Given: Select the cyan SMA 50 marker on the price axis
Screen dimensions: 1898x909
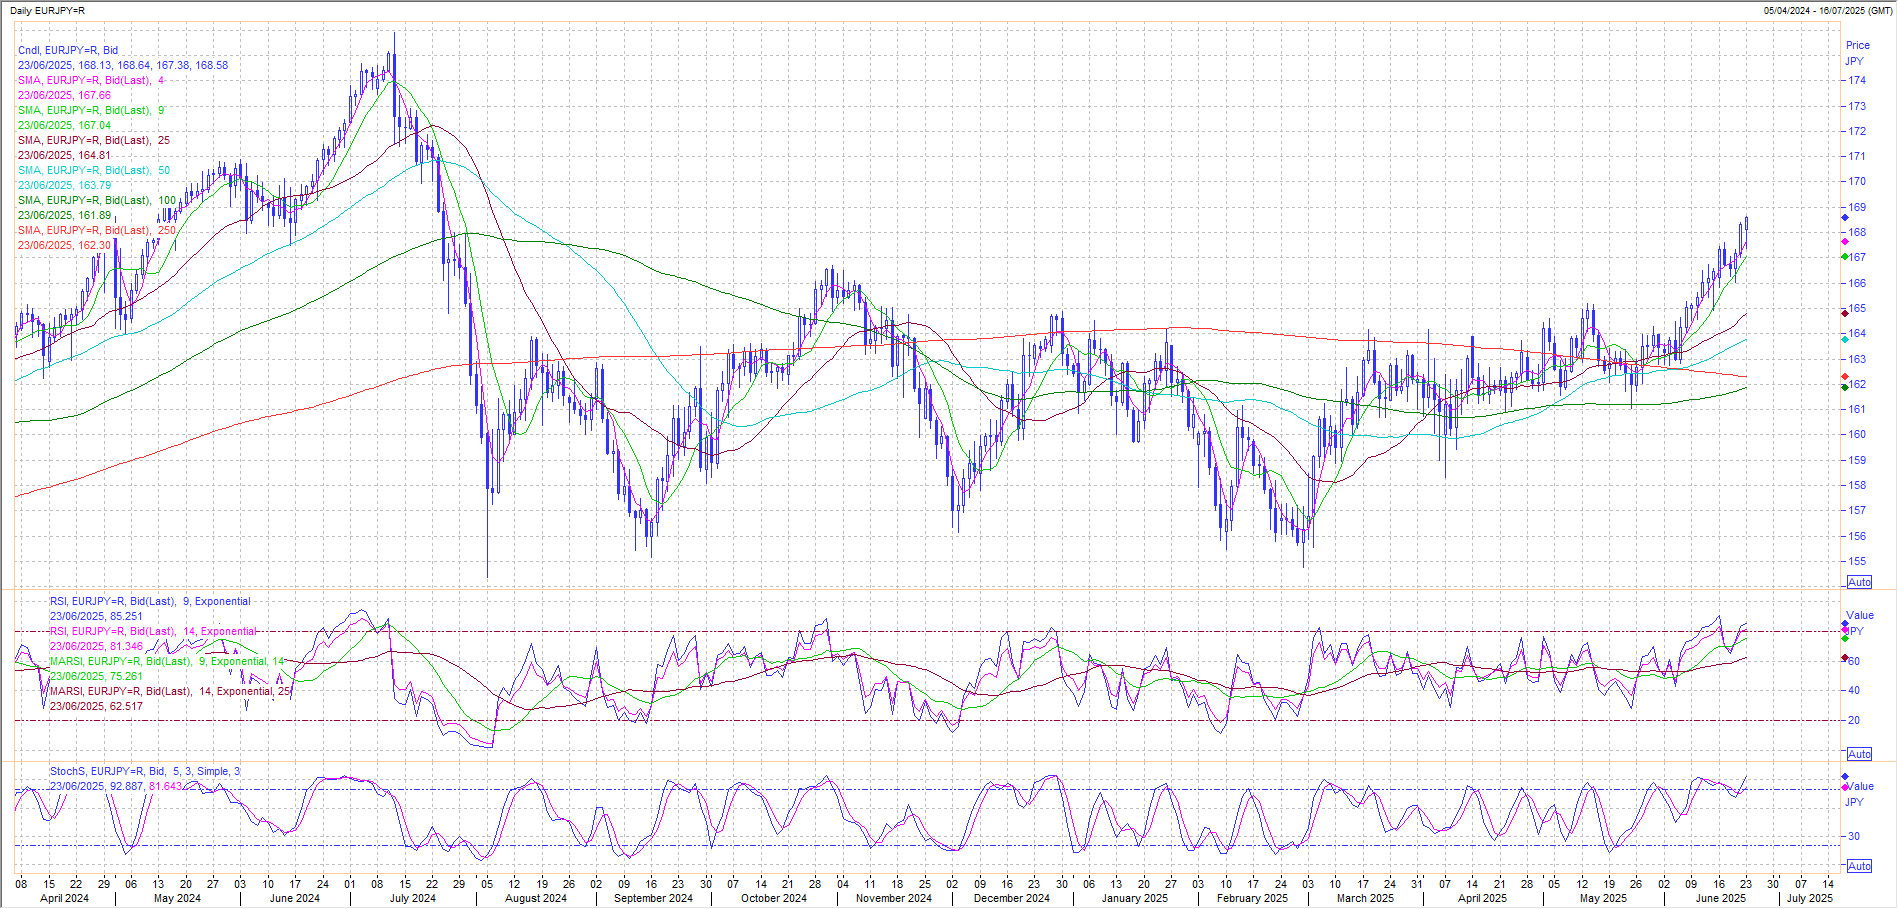Looking at the screenshot, I should pos(1845,339).
